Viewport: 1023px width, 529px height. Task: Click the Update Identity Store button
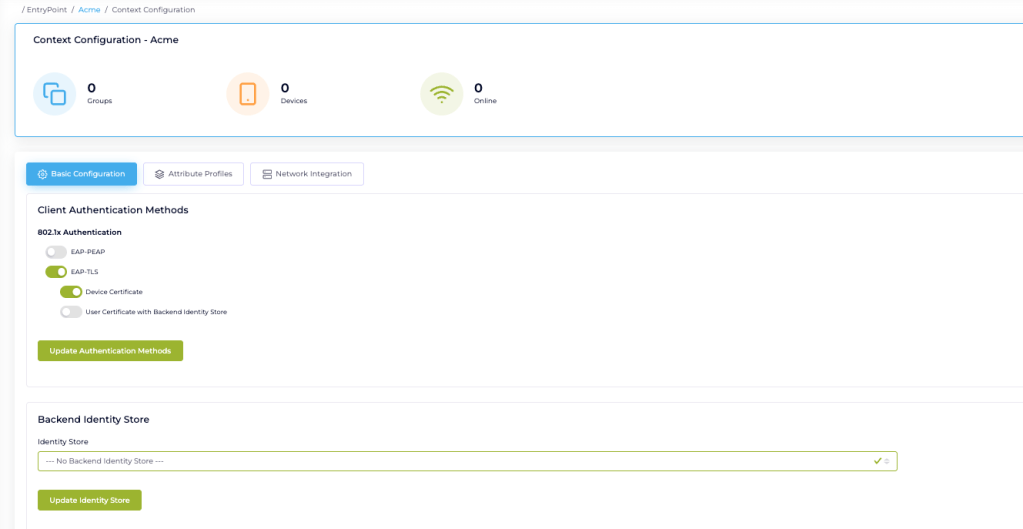pyautogui.click(x=90, y=500)
